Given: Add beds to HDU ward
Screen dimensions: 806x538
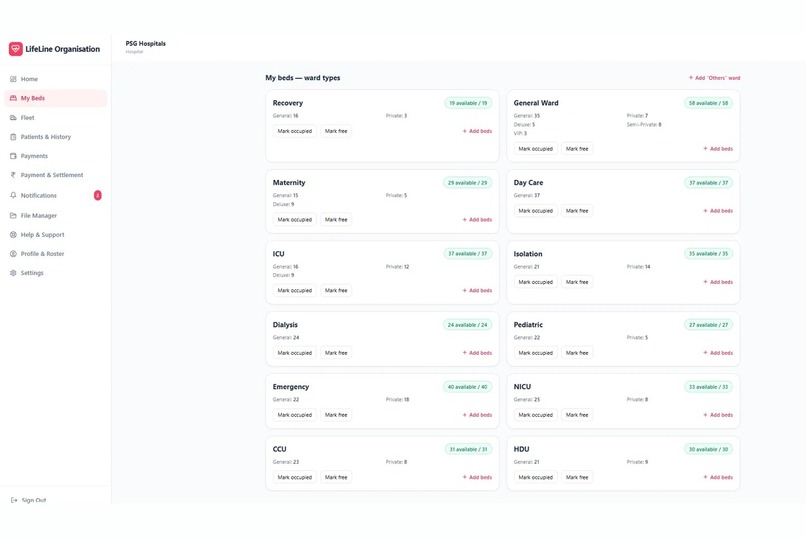Looking at the screenshot, I should (718, 477).
